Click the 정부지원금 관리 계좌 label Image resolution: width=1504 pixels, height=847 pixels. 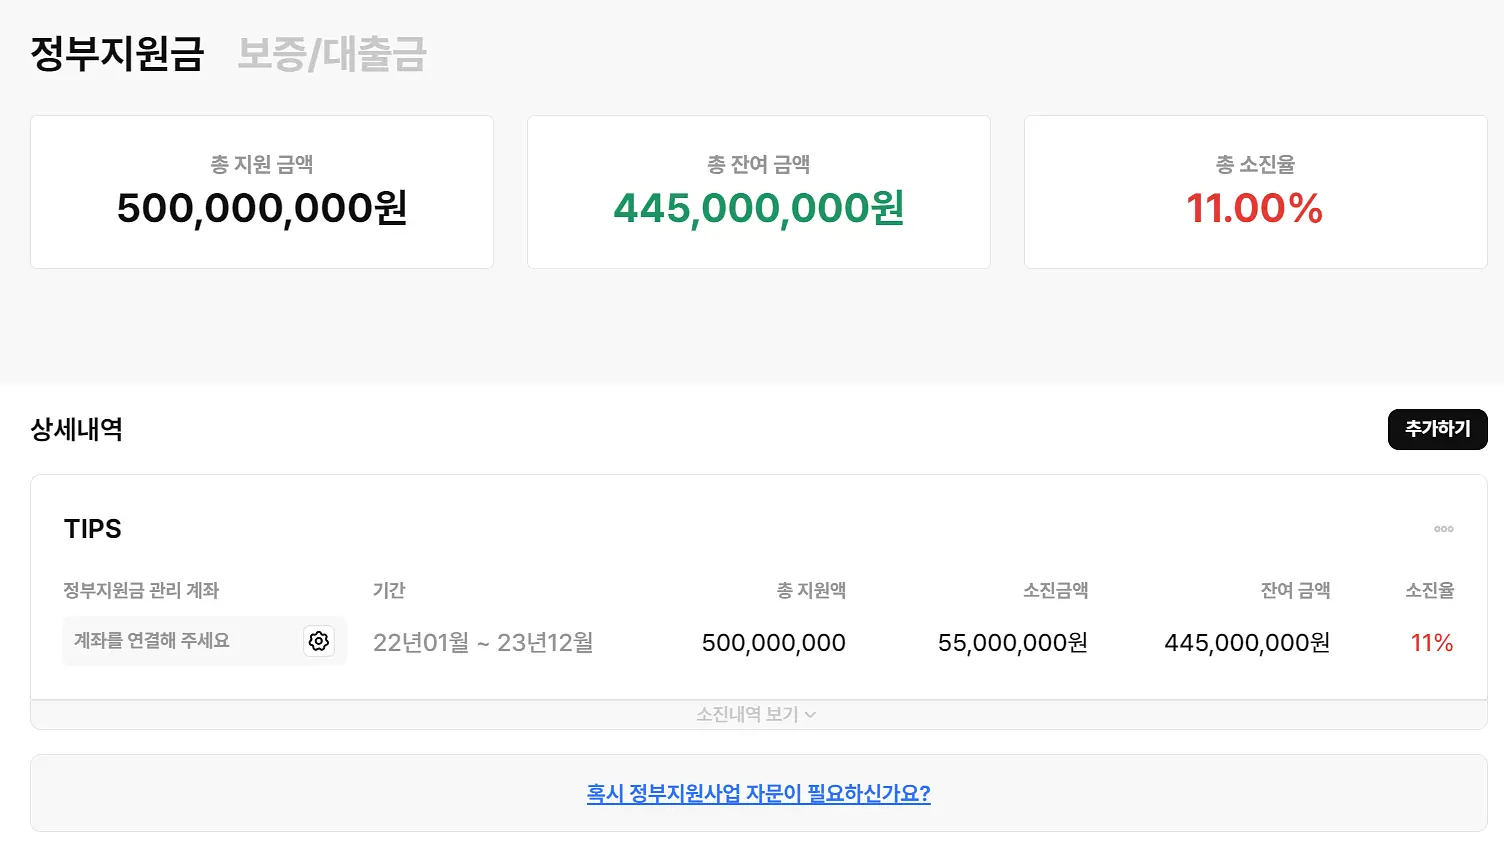pyautogui.click(x=141, y=590)
